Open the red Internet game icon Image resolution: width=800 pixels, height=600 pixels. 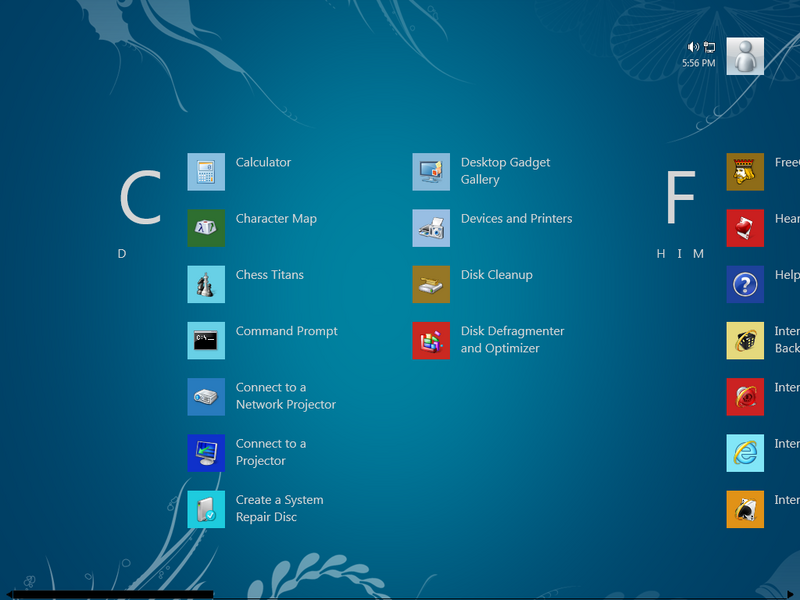tap(745, 397)
